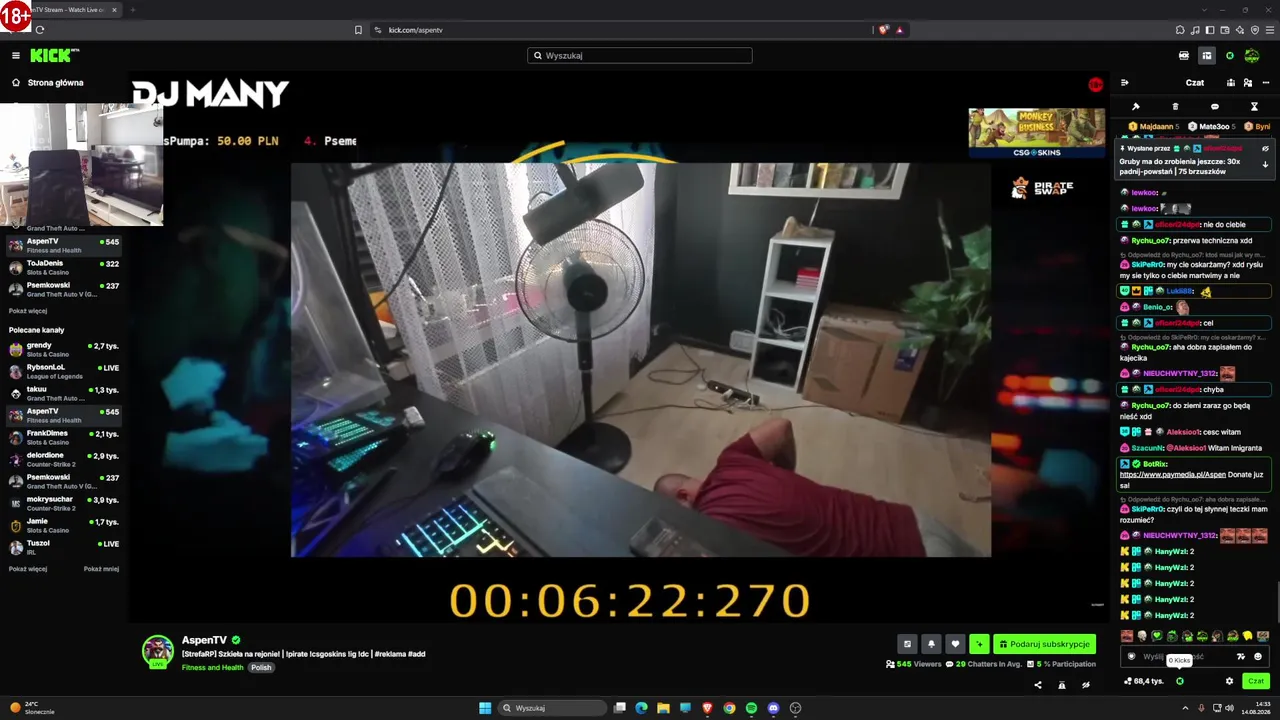Click the Monkey Business CSGO-SKINS banner
Viewport: 1280px width, 720px height.
pos(1037,133)
